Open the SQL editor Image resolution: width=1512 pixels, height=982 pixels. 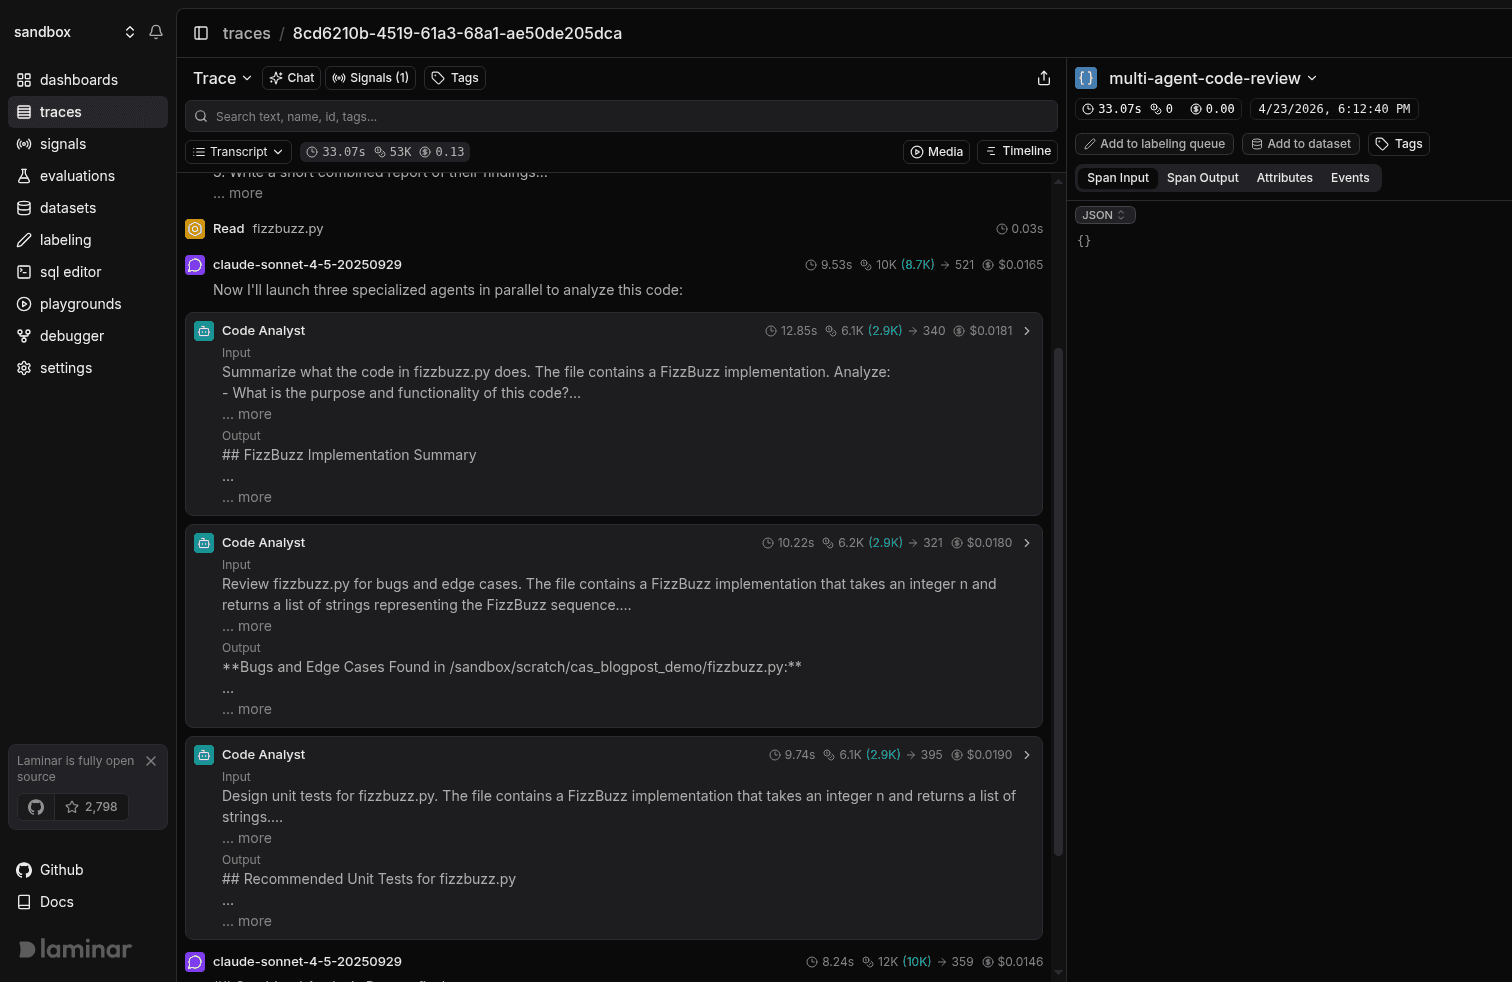point(68,271)
